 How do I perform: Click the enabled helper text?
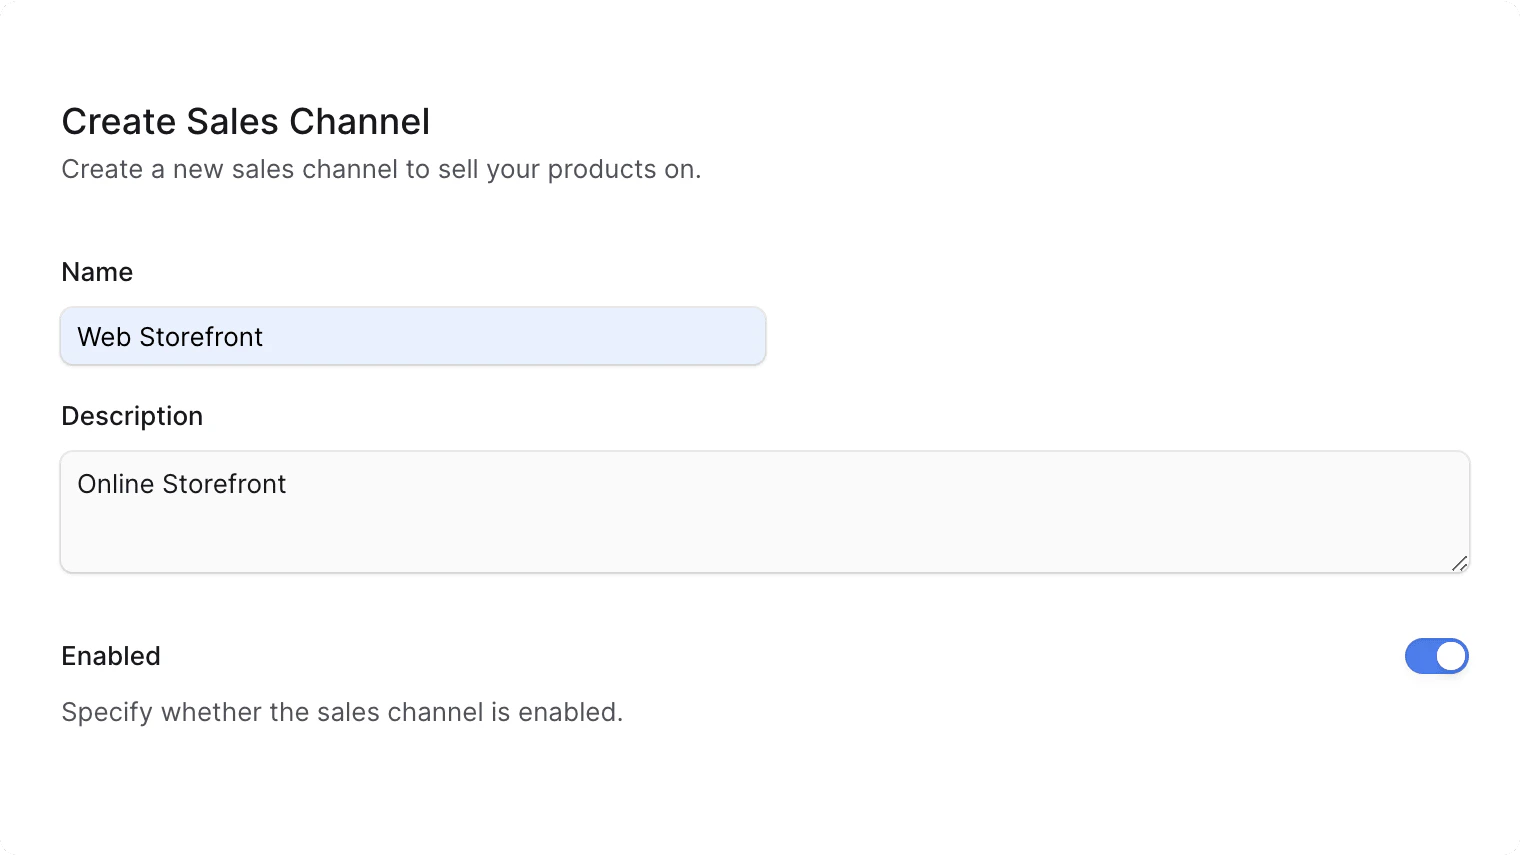(342, 711)
